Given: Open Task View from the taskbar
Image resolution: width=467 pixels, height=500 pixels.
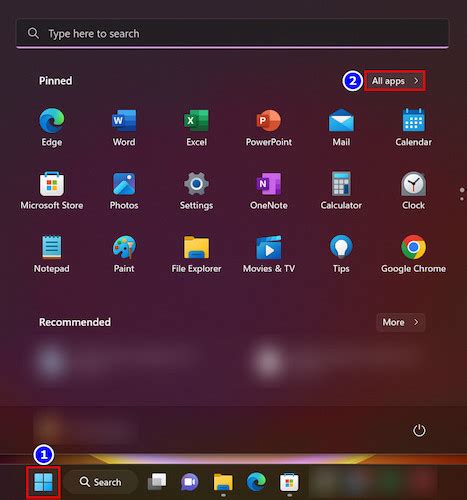Looking at the screenshot, I should 157,482.
